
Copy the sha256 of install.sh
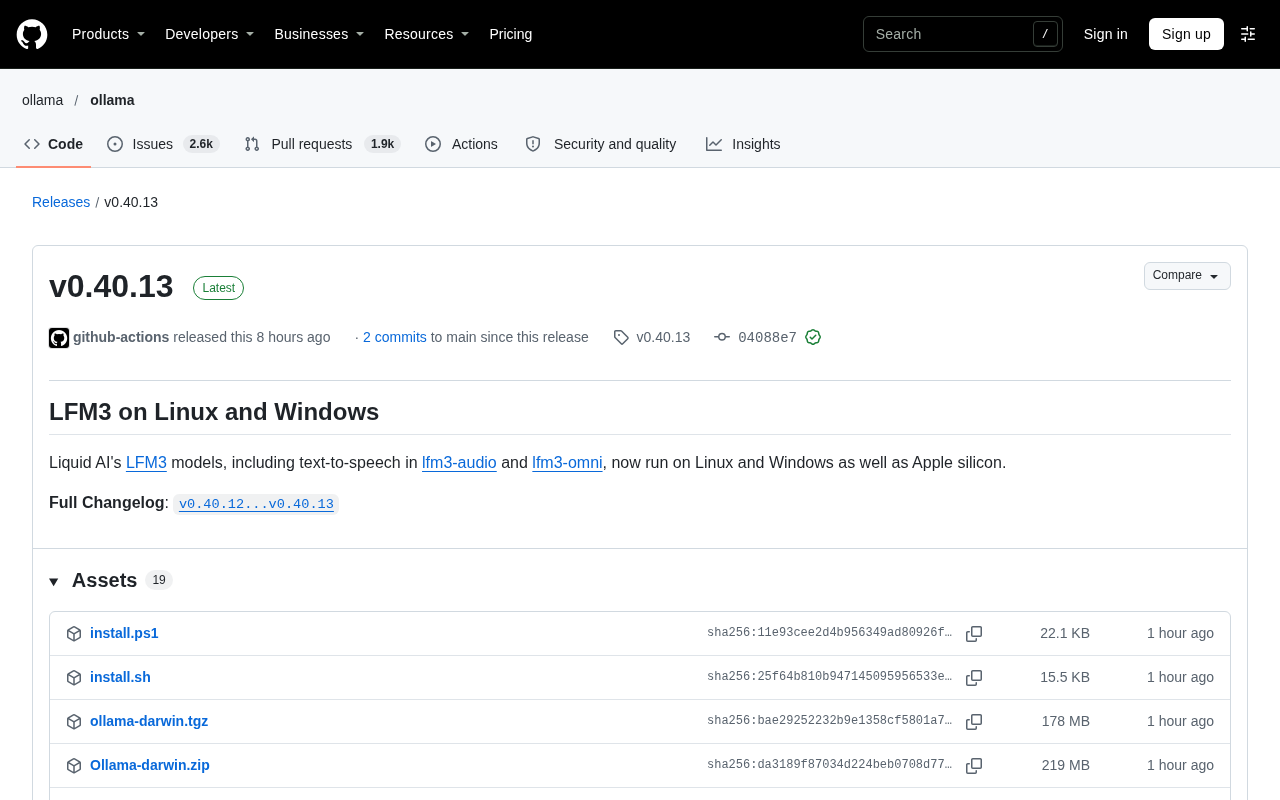pyautogui.click(x=974, y=678)
